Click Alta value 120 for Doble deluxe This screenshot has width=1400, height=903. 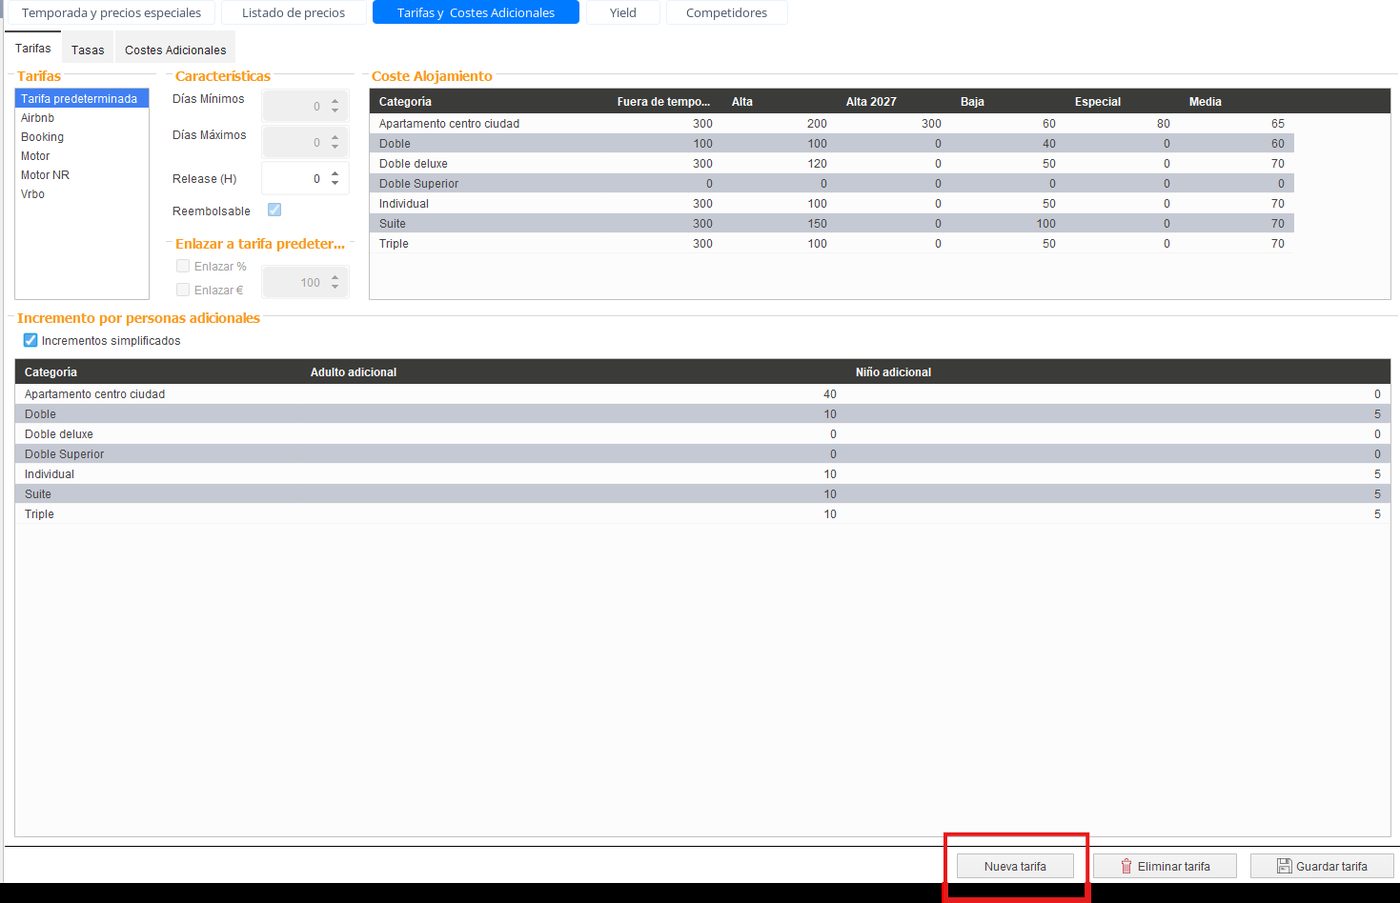[817, 164]
